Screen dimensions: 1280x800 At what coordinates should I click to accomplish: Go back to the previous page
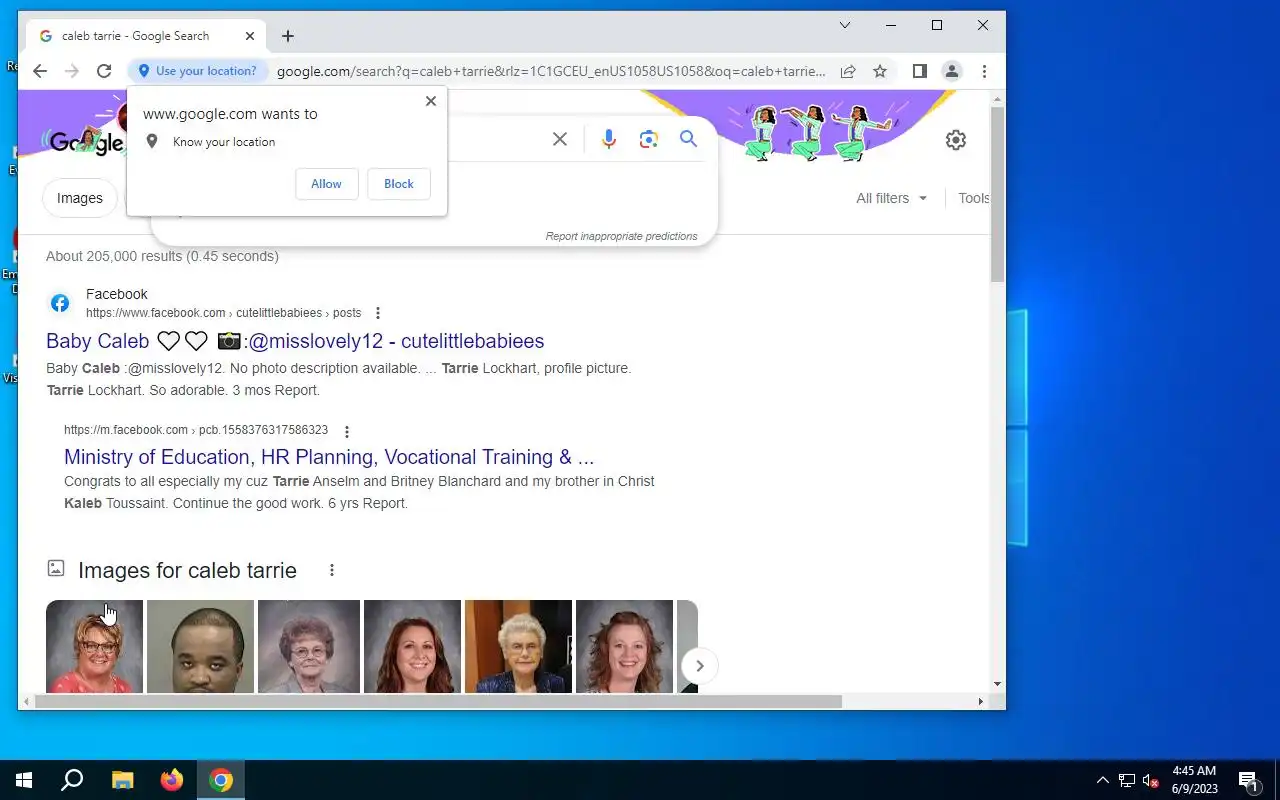point(40,71)
